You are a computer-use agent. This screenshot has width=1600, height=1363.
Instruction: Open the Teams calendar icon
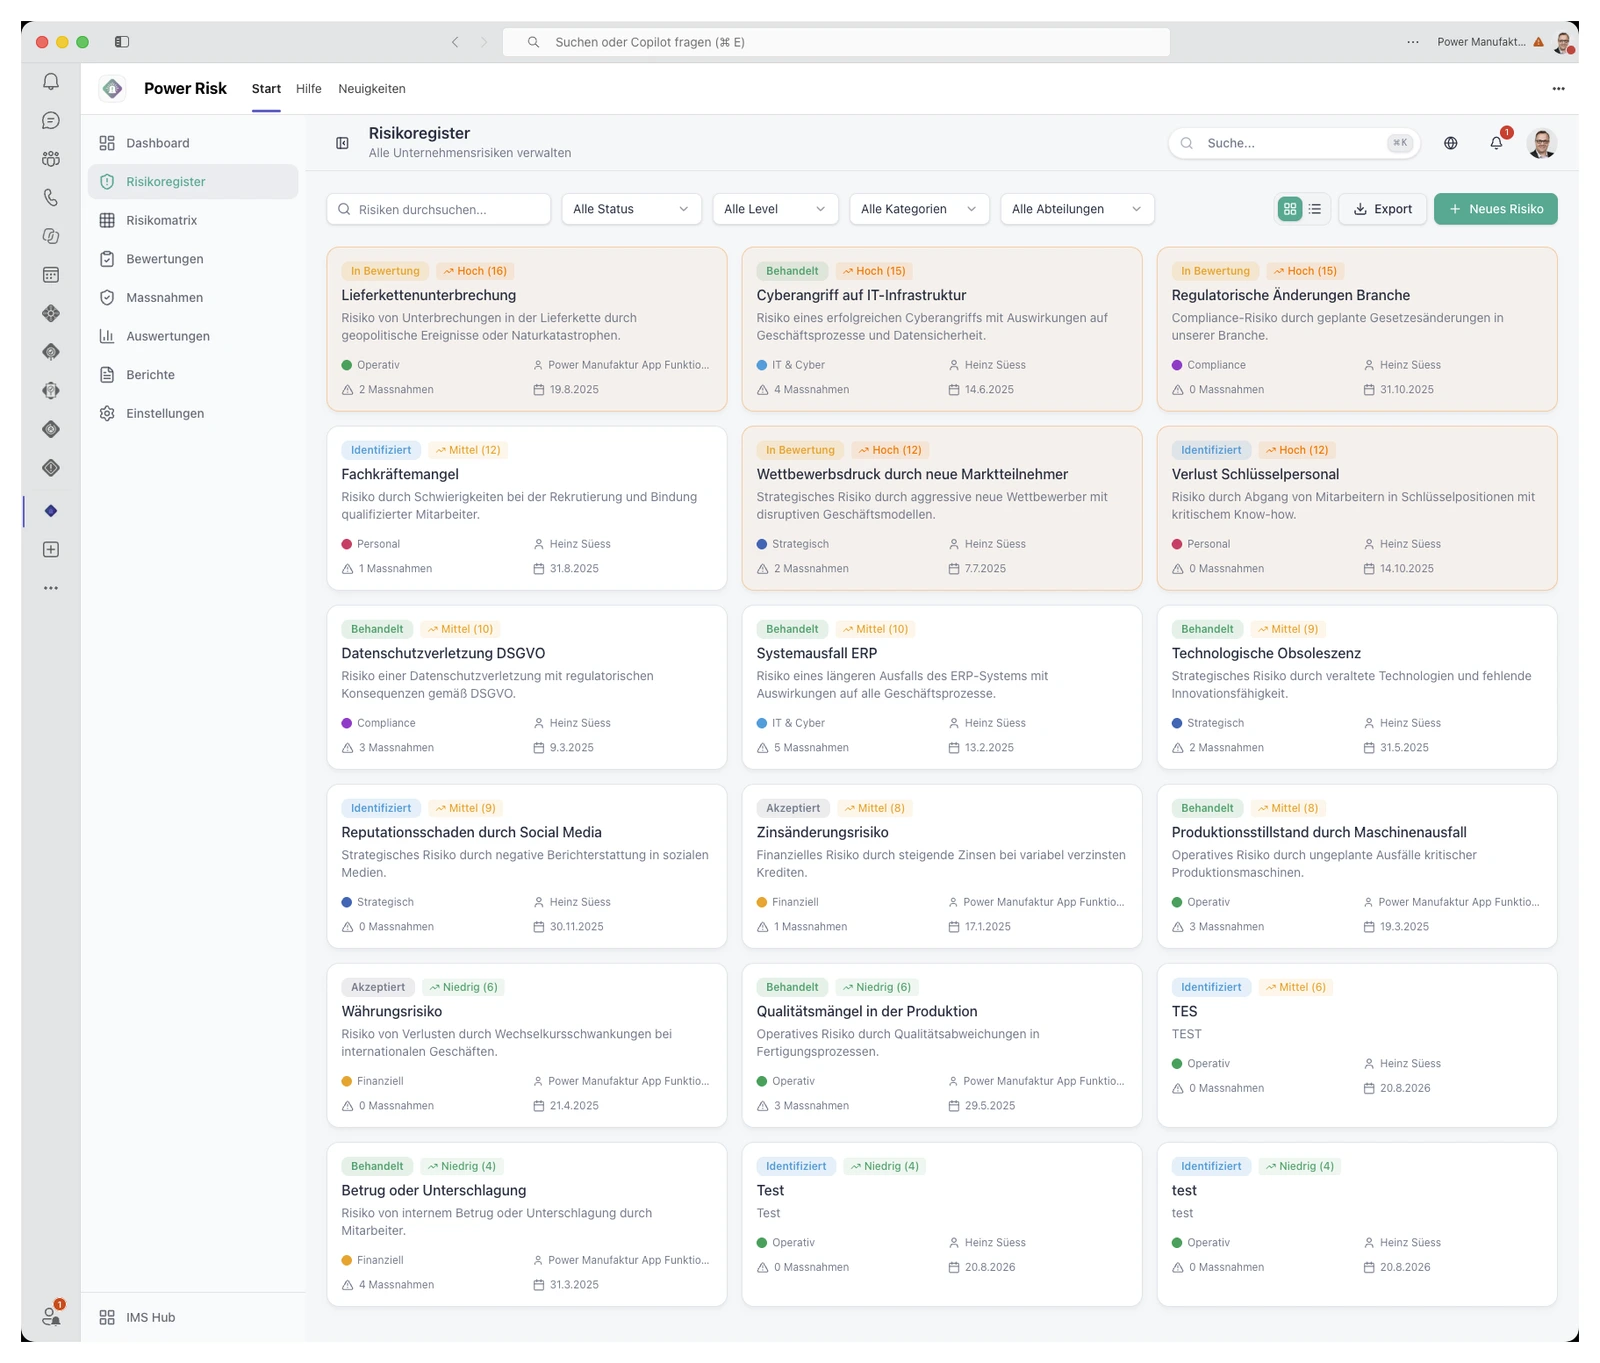[51, 275]
